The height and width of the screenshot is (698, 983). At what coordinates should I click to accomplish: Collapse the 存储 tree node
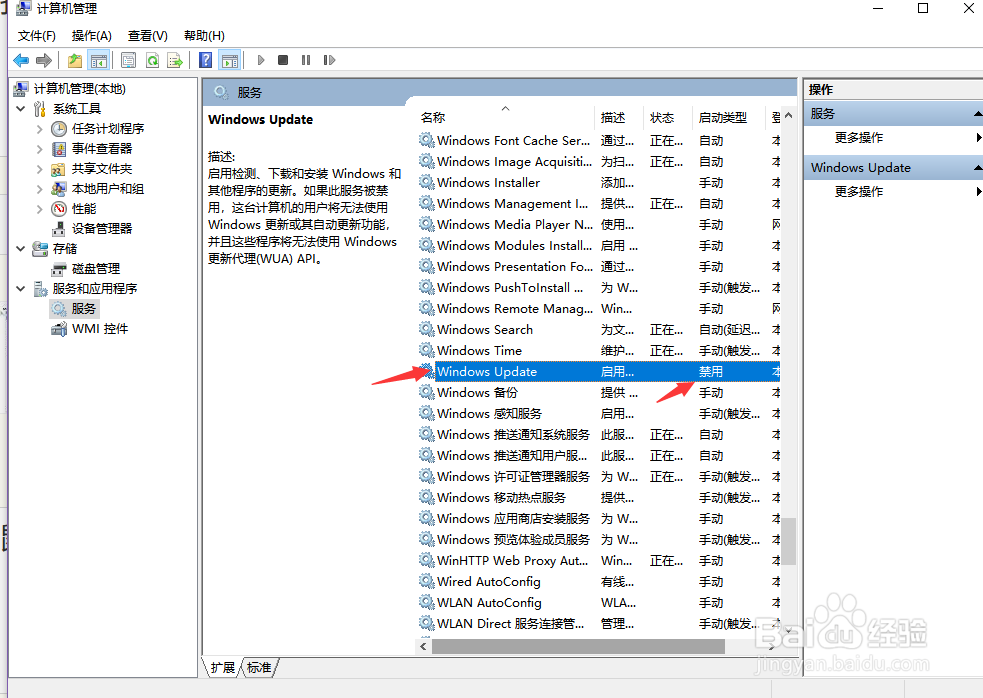coord(21,248)
